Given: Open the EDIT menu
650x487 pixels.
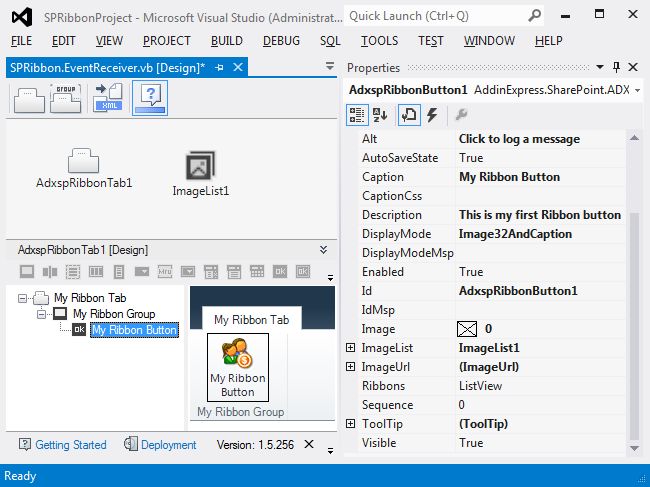Looking at the screenshot, I should [x=63, y=41].
